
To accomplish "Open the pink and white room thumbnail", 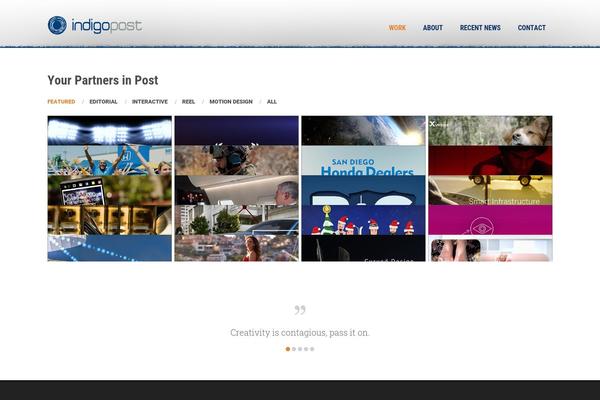I will (490, 248).
